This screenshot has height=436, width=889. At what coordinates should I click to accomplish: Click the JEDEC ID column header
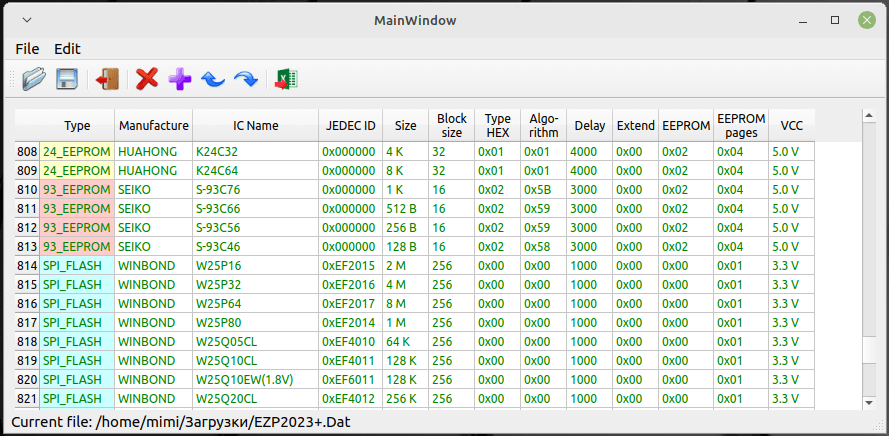(350, 126)
